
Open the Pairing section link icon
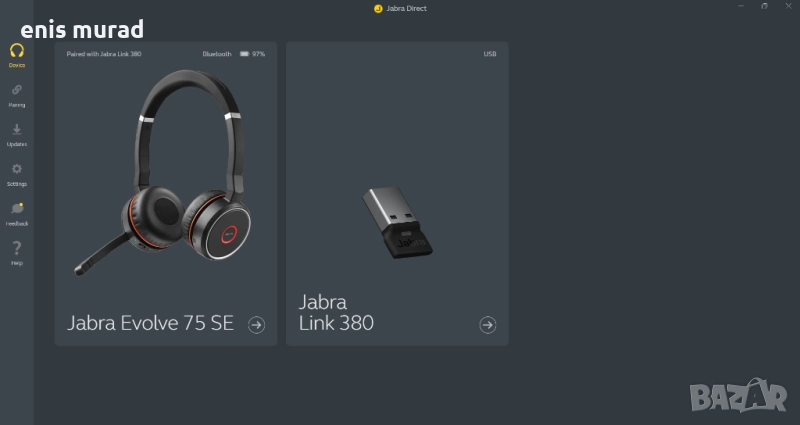click(17, 90)
